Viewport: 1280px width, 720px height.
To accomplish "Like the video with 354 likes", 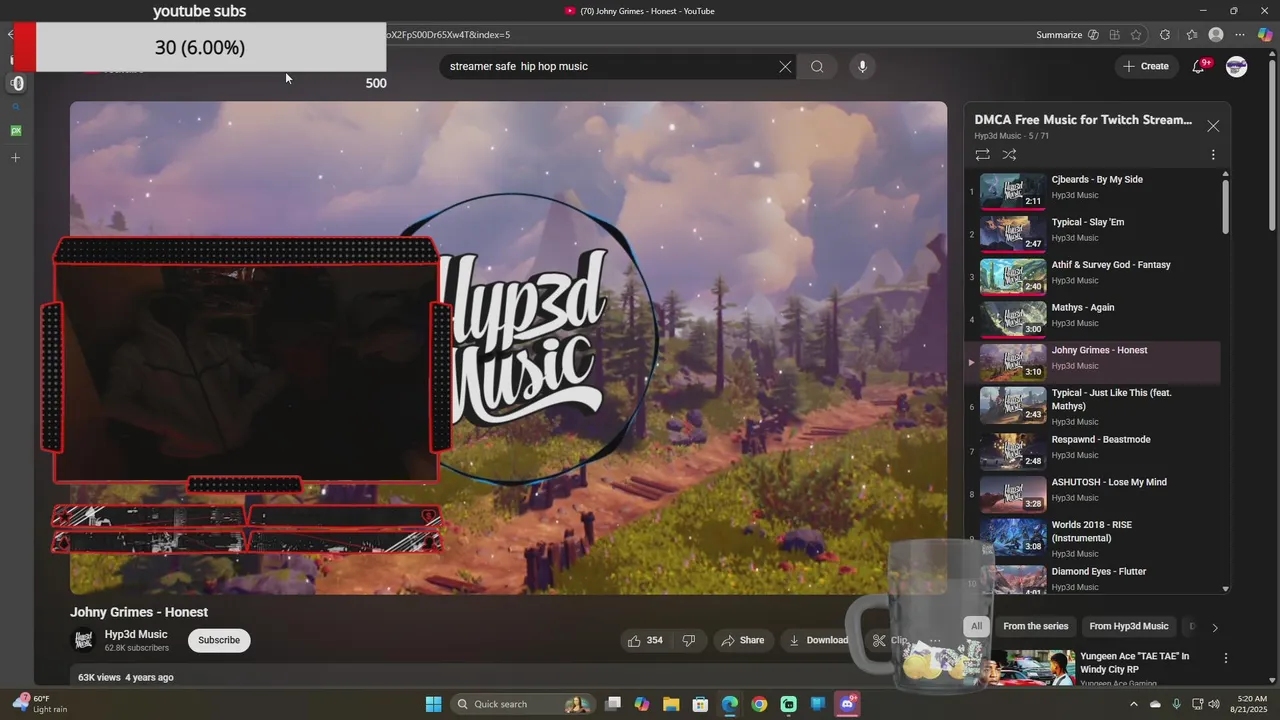I will pos(645,640).
